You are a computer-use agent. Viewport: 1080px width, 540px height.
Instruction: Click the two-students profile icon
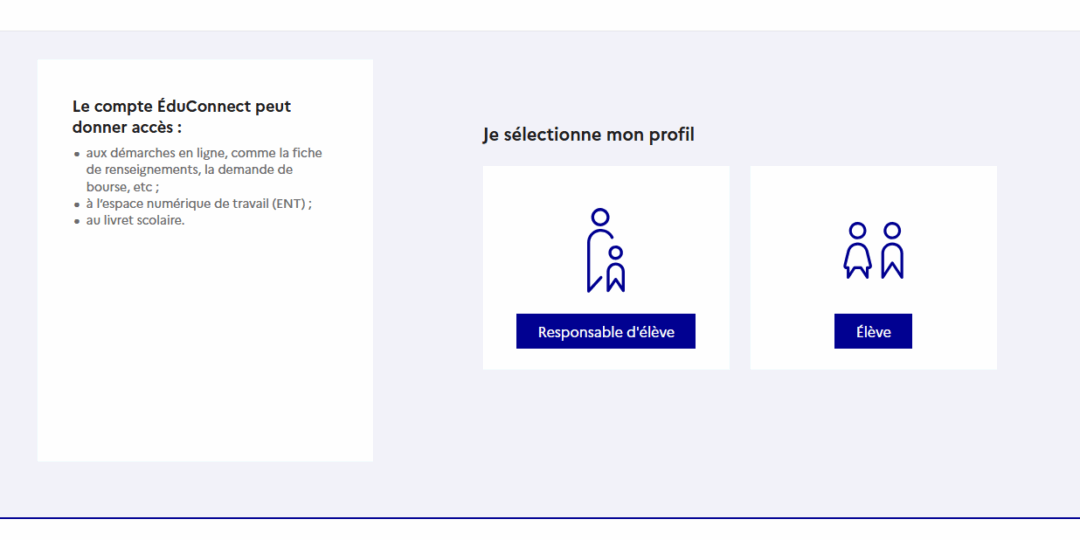coord(873,251)
